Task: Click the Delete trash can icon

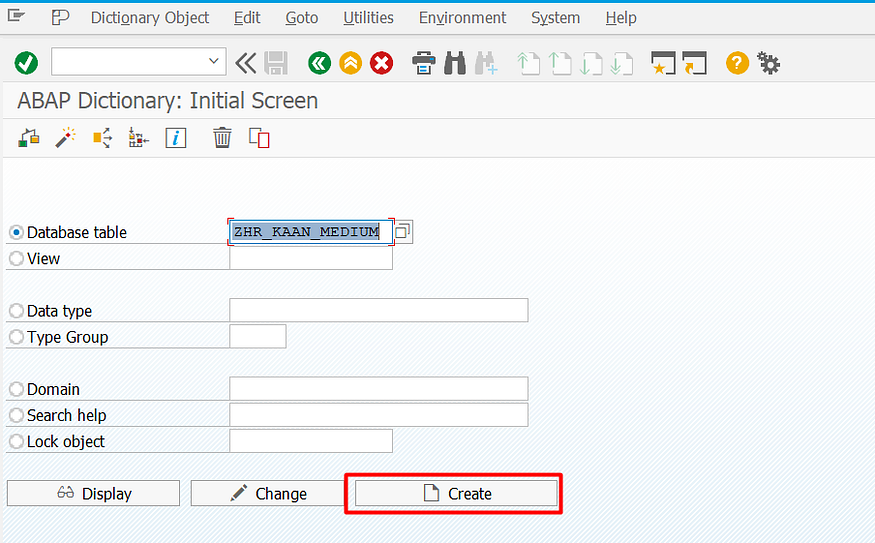Action: 222,137
